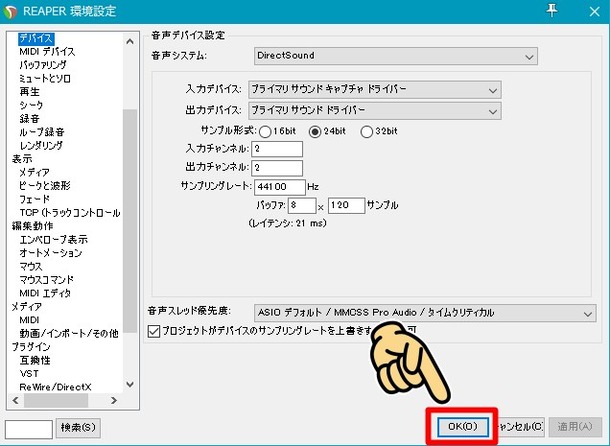The image size is (610, 446).
Task: Open the レンダリング settings page
Action: [41, 146]
